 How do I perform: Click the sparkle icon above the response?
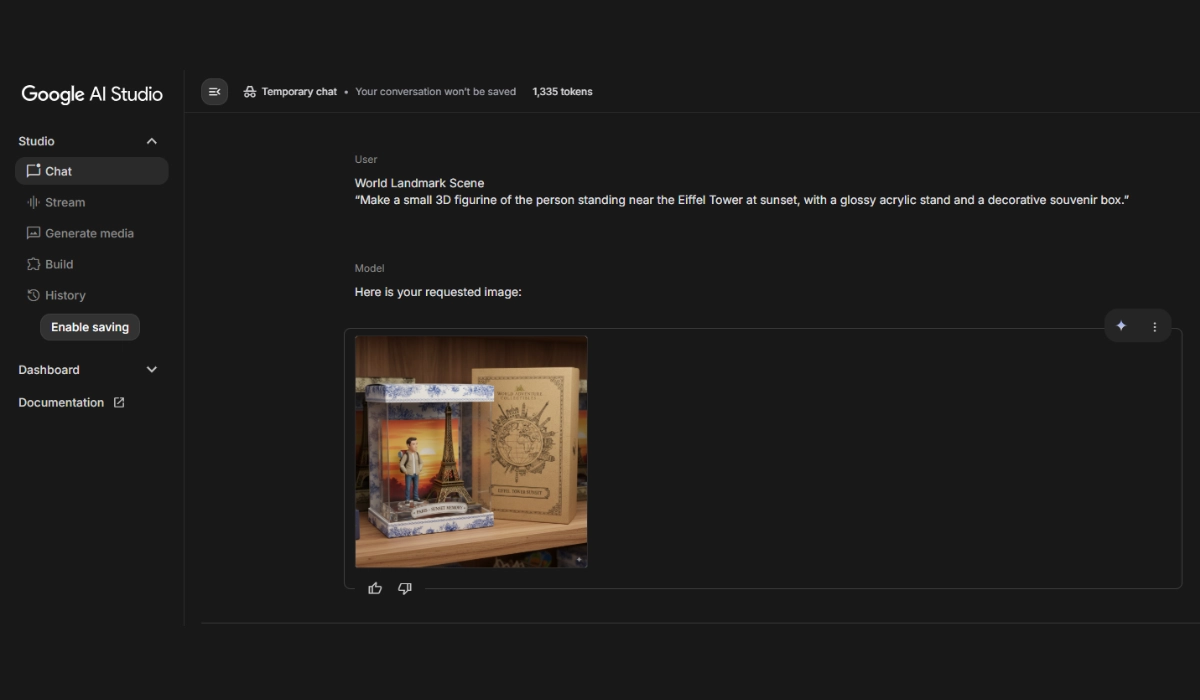point(1121,326)
